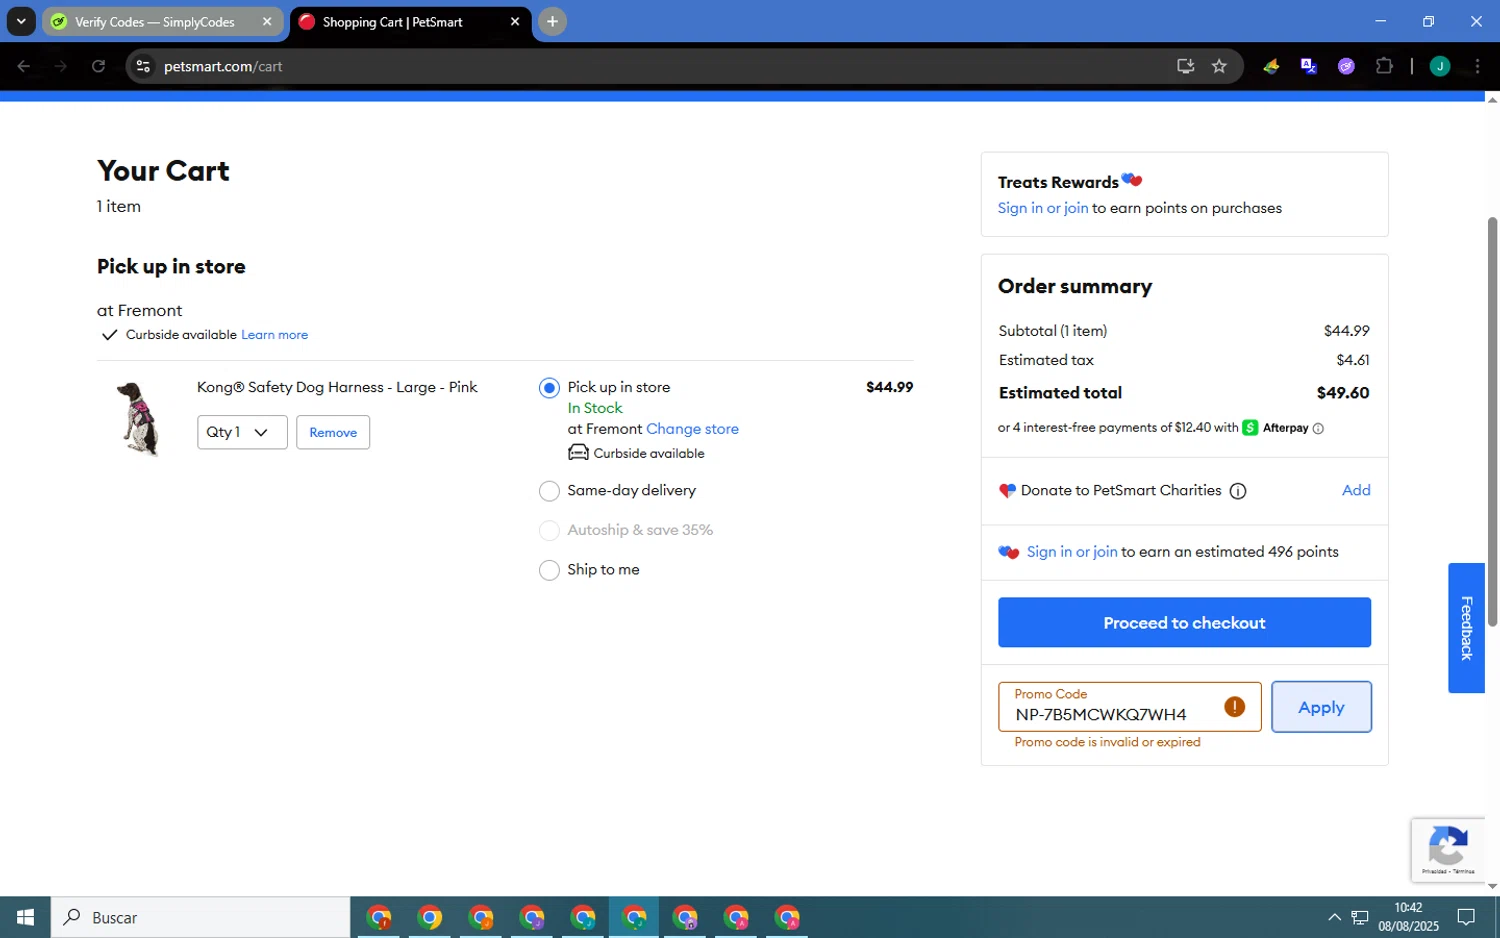Screen dimensions: 1500x938
Task: Open the Extensions puzzle icon
Action: click(1384, 66)
